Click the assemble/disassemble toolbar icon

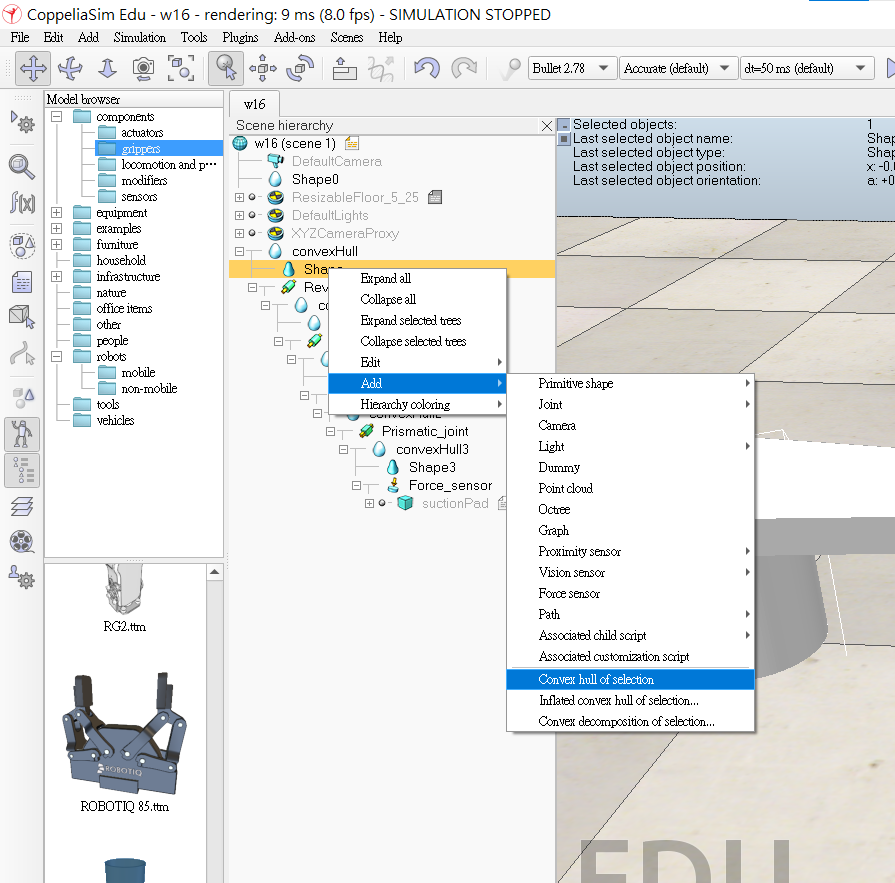click(x=345, y=68)
